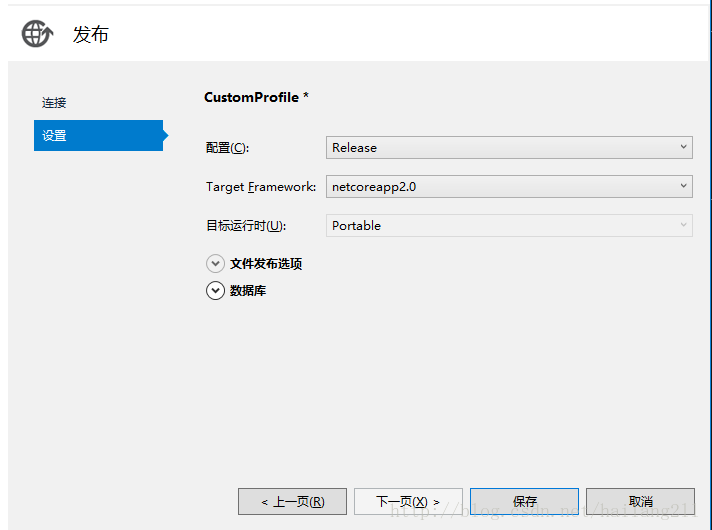Click the netcoreapp2.0 value text
This screenshot has width=712, height=530.
pyautogui.click(x=374, y=186)
